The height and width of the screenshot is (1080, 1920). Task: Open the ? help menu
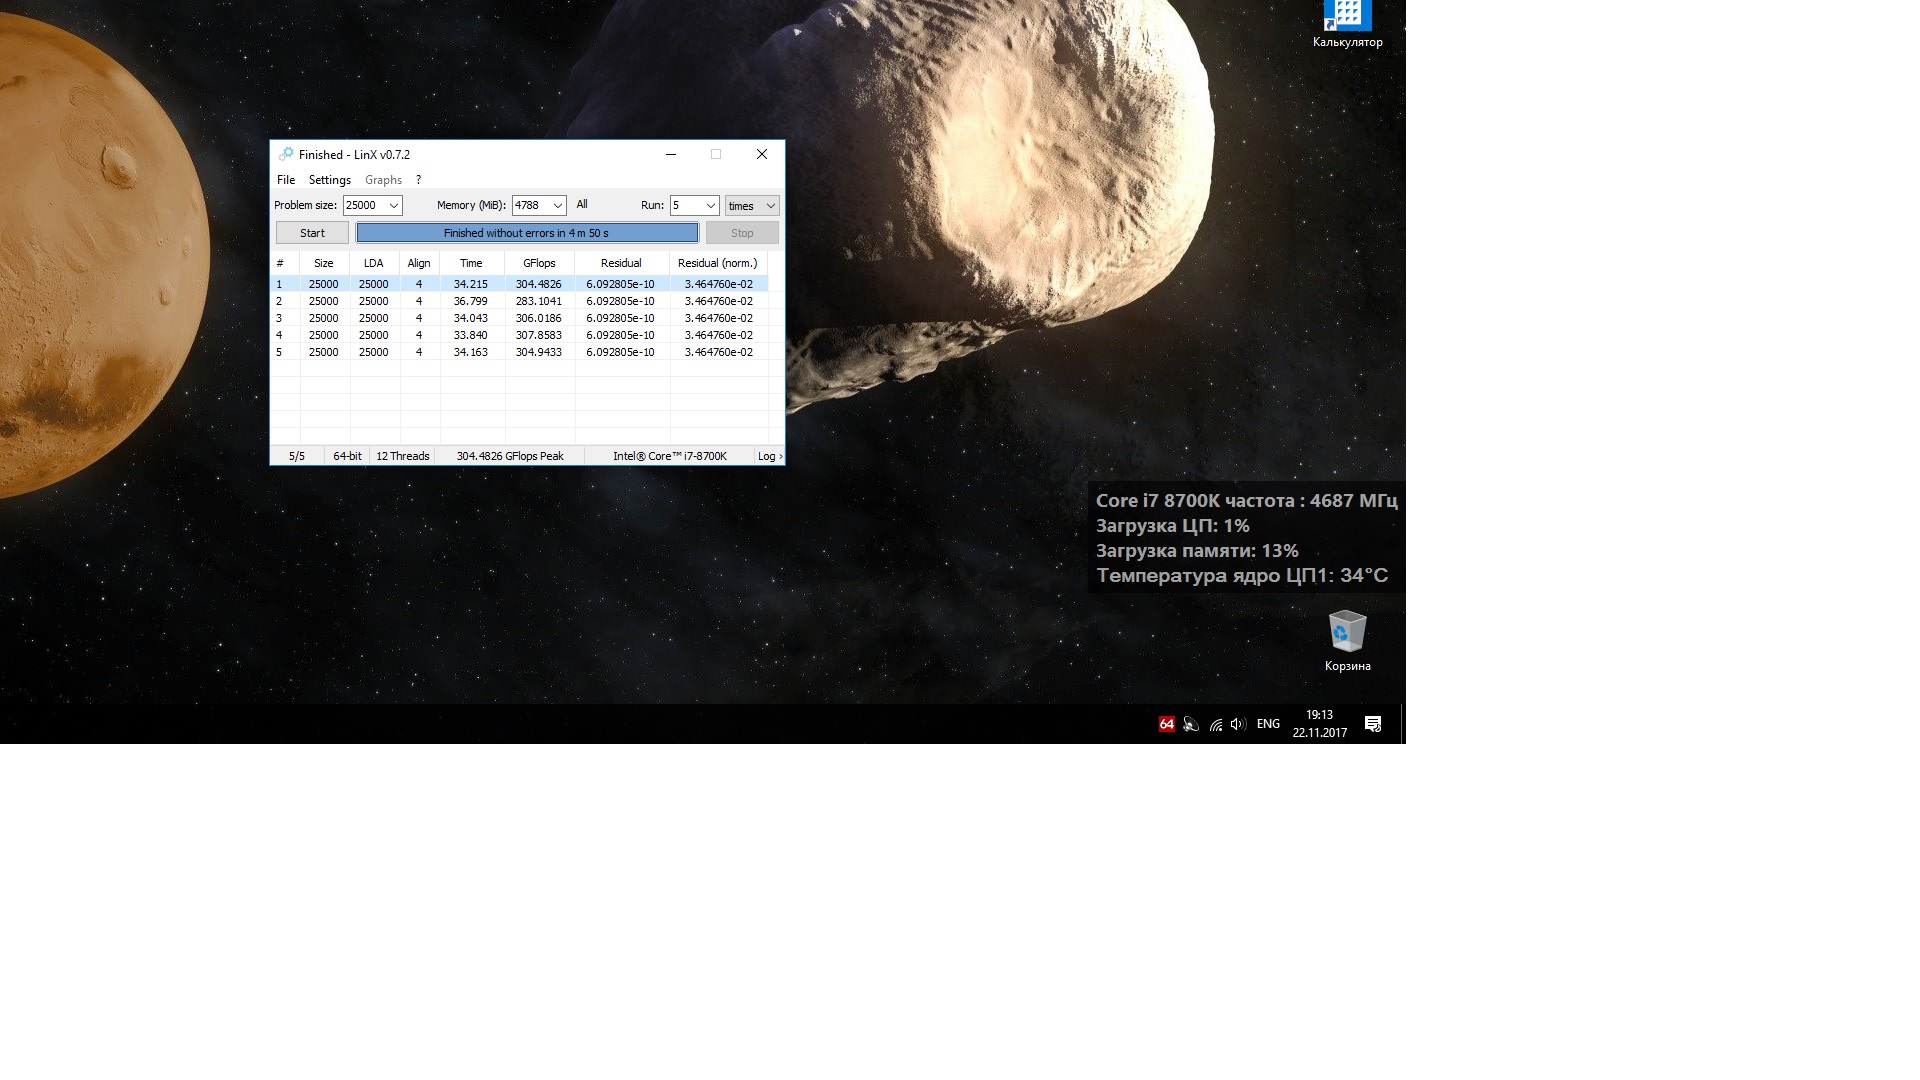tap(418, 180)
